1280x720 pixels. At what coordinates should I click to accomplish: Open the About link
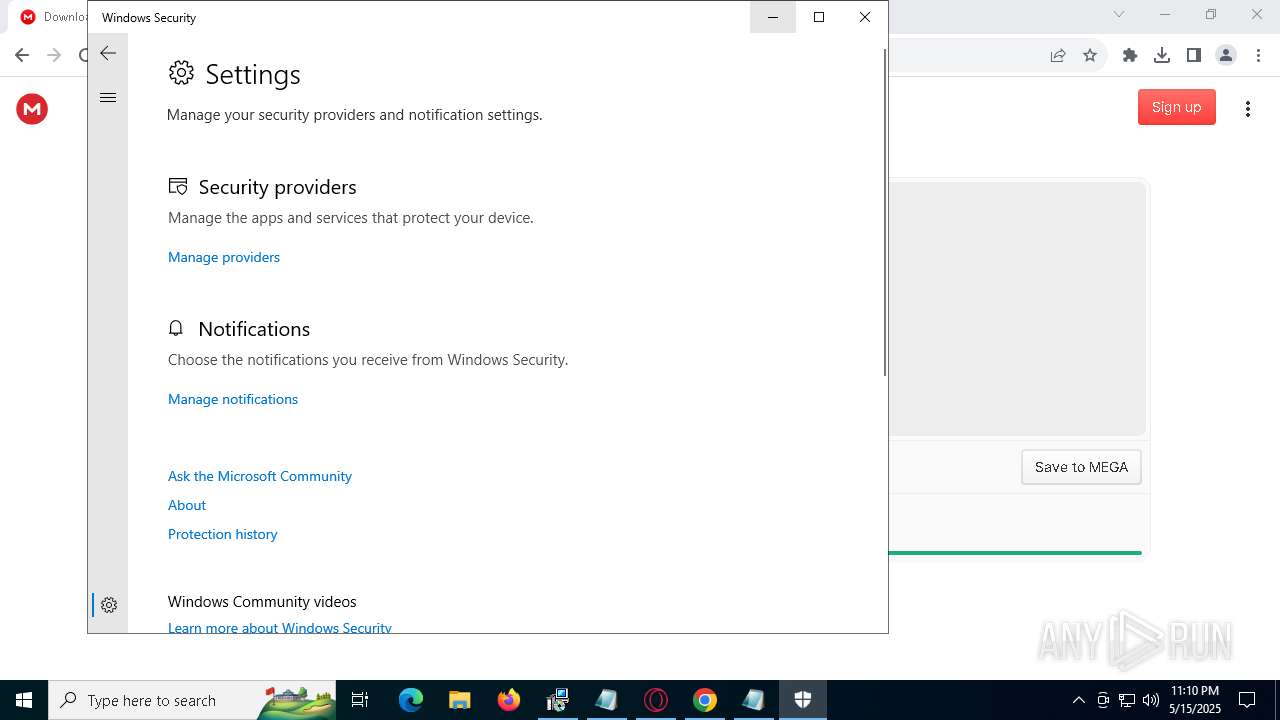tap(187, 505)
